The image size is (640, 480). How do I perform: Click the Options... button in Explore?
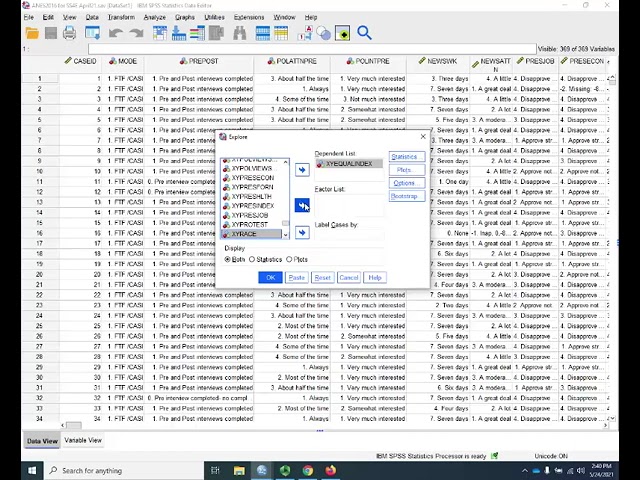(407, 183)
